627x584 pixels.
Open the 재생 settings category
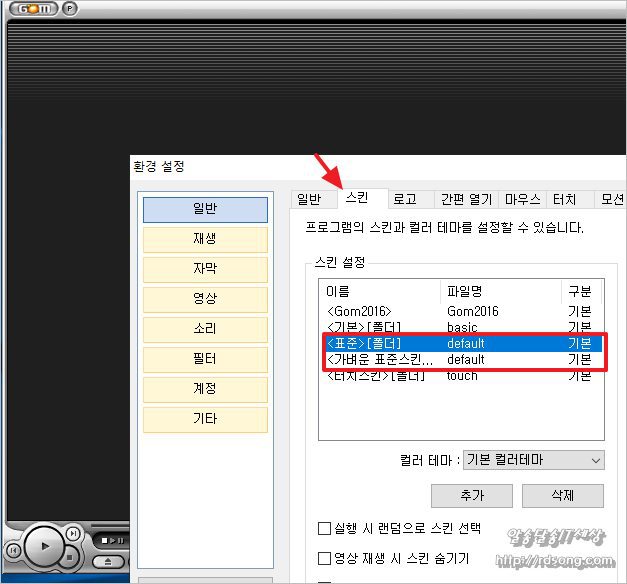205,239
